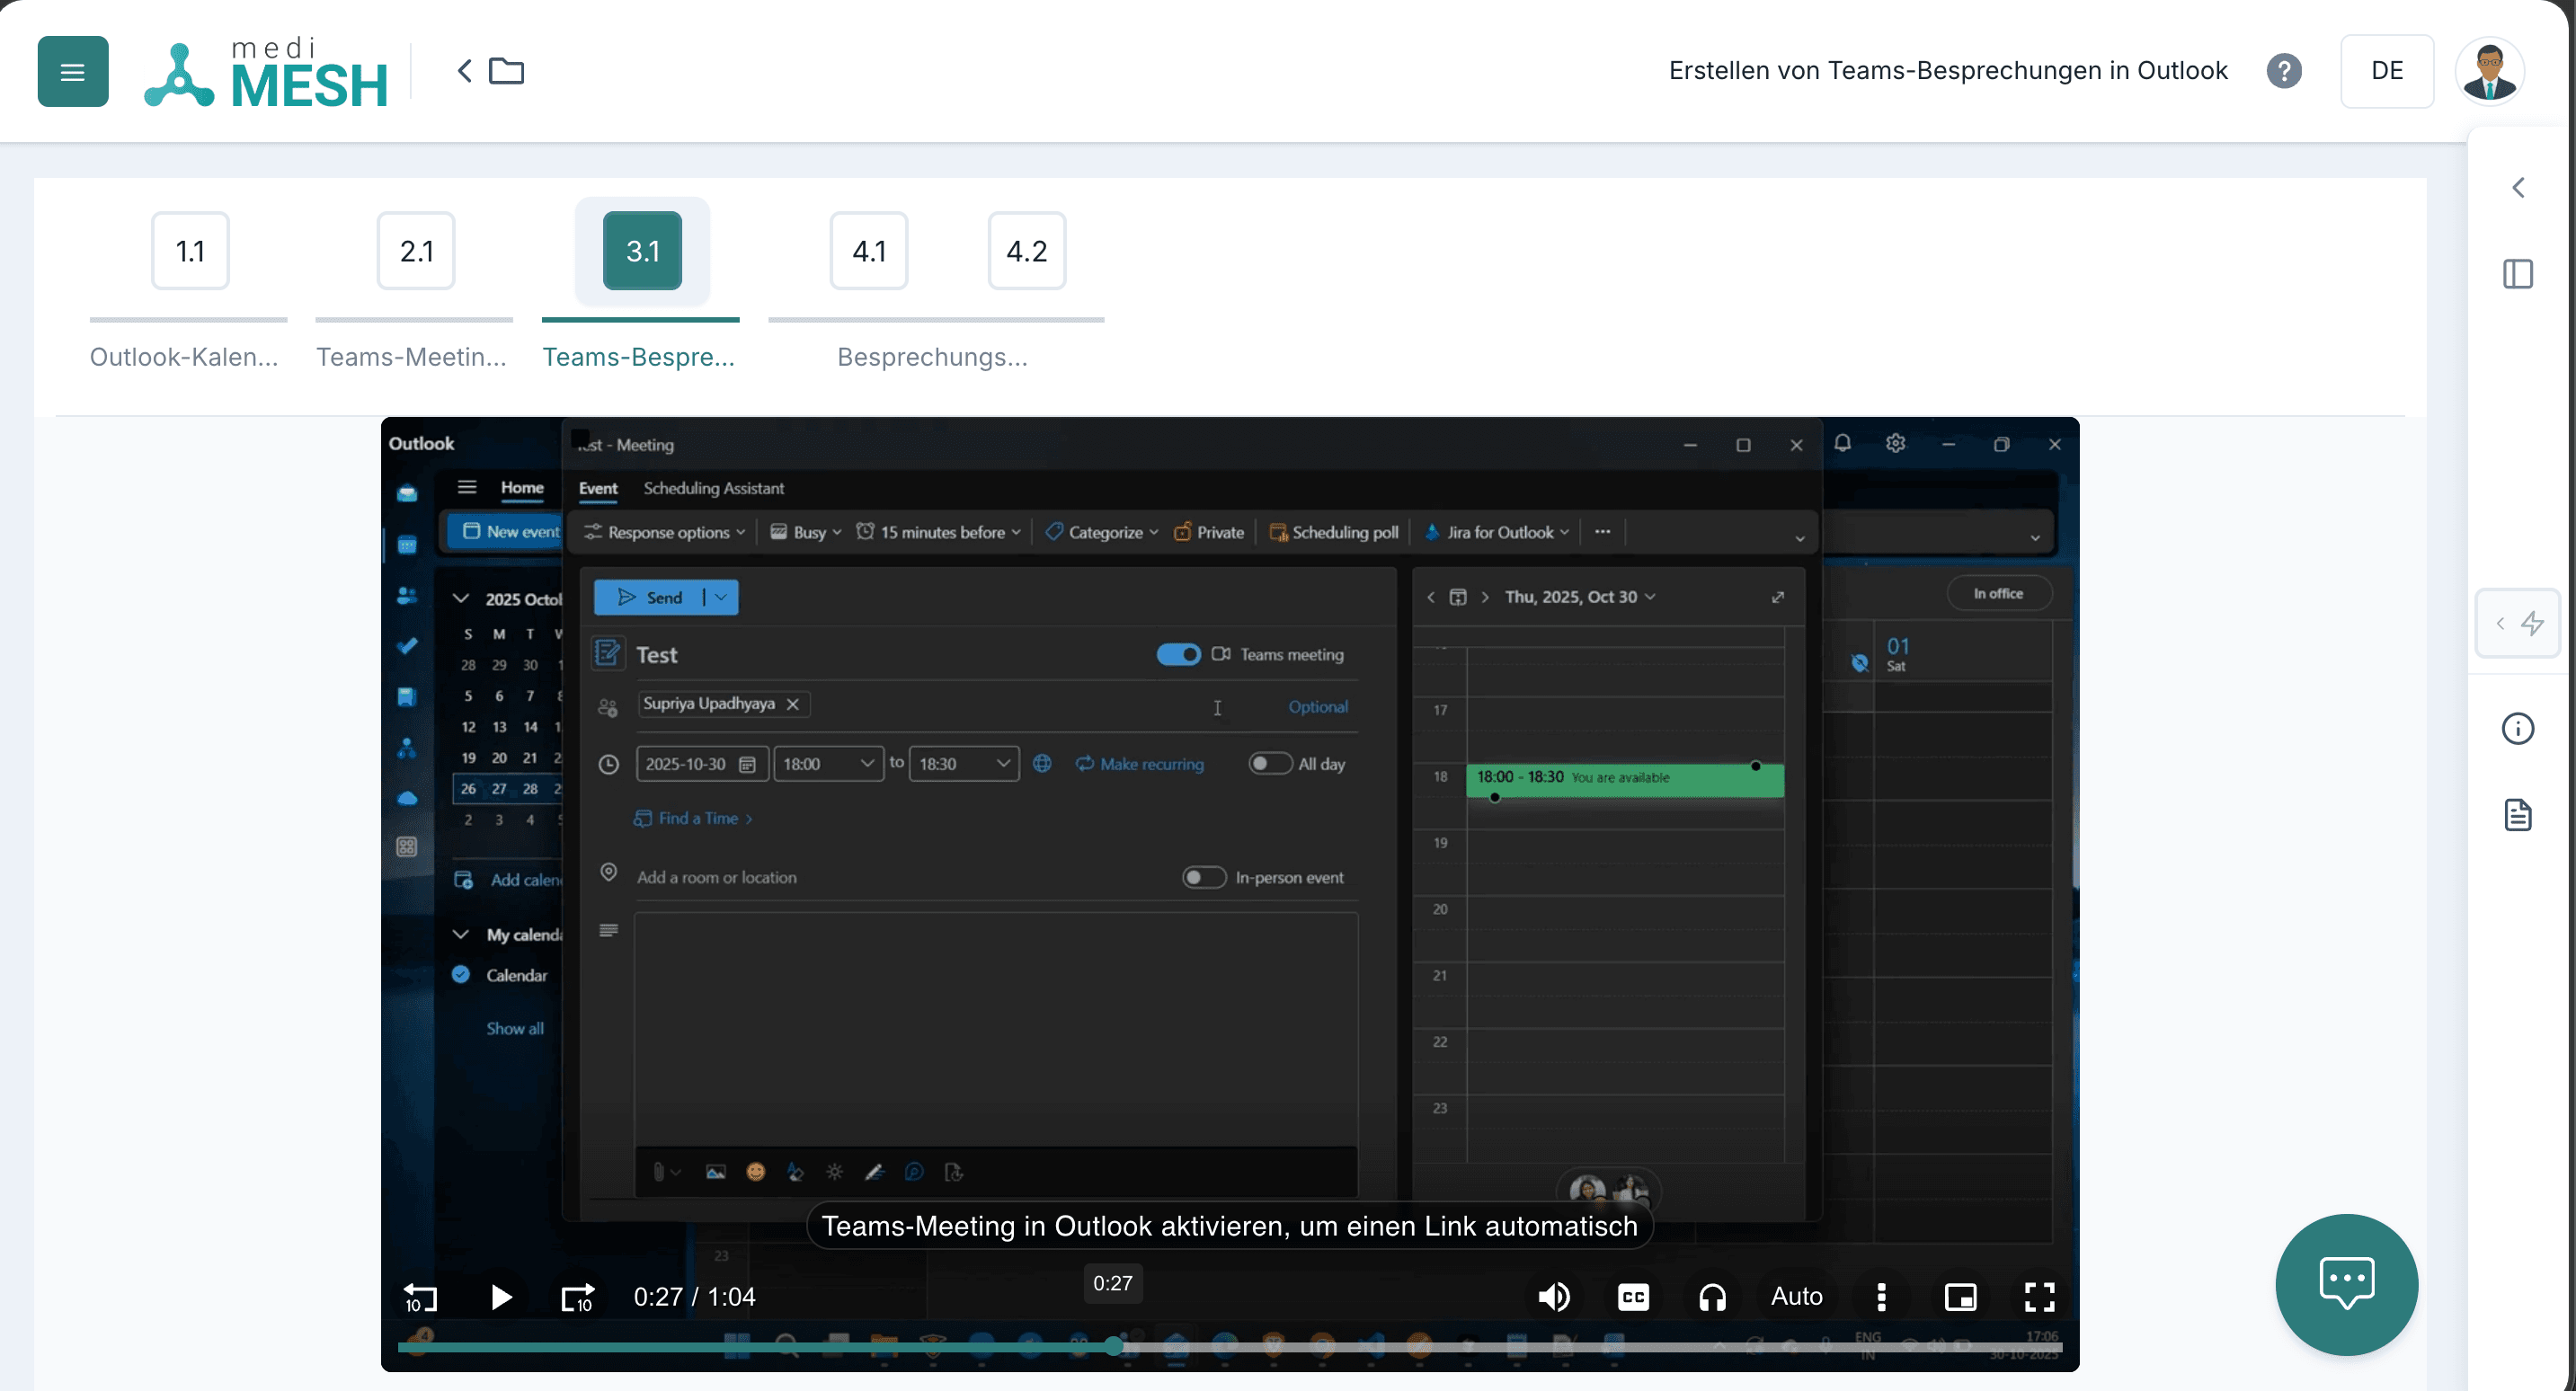Open video more options menu
2576x1391 pixels.
(x=1881, y=1297)
